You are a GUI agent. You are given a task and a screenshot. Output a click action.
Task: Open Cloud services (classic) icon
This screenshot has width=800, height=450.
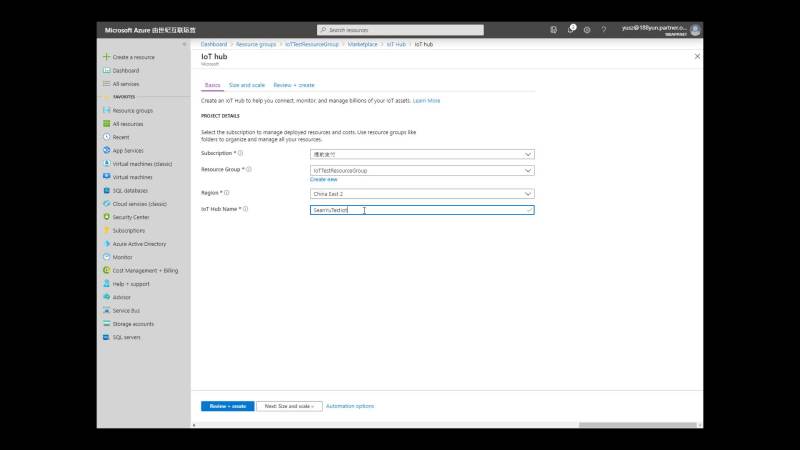coord(106,204)
